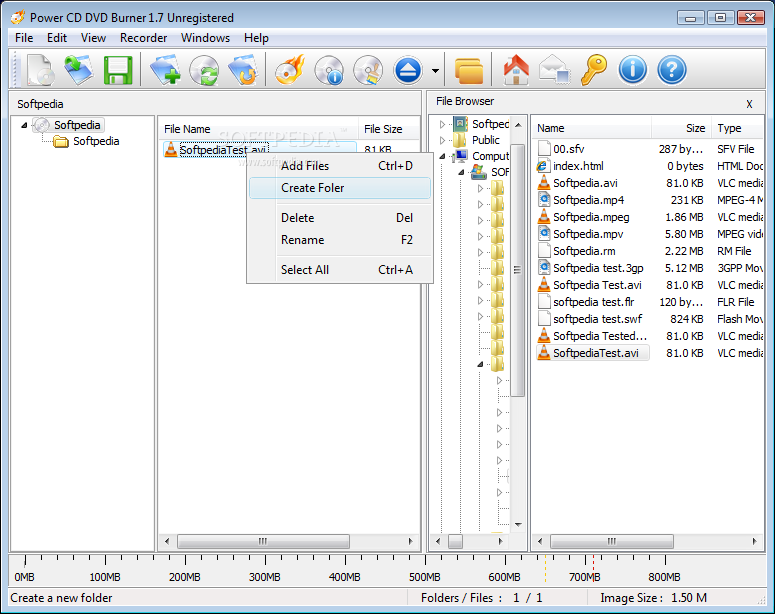775x614 pixels.
Task: Open the View menu
Action: 93,38
